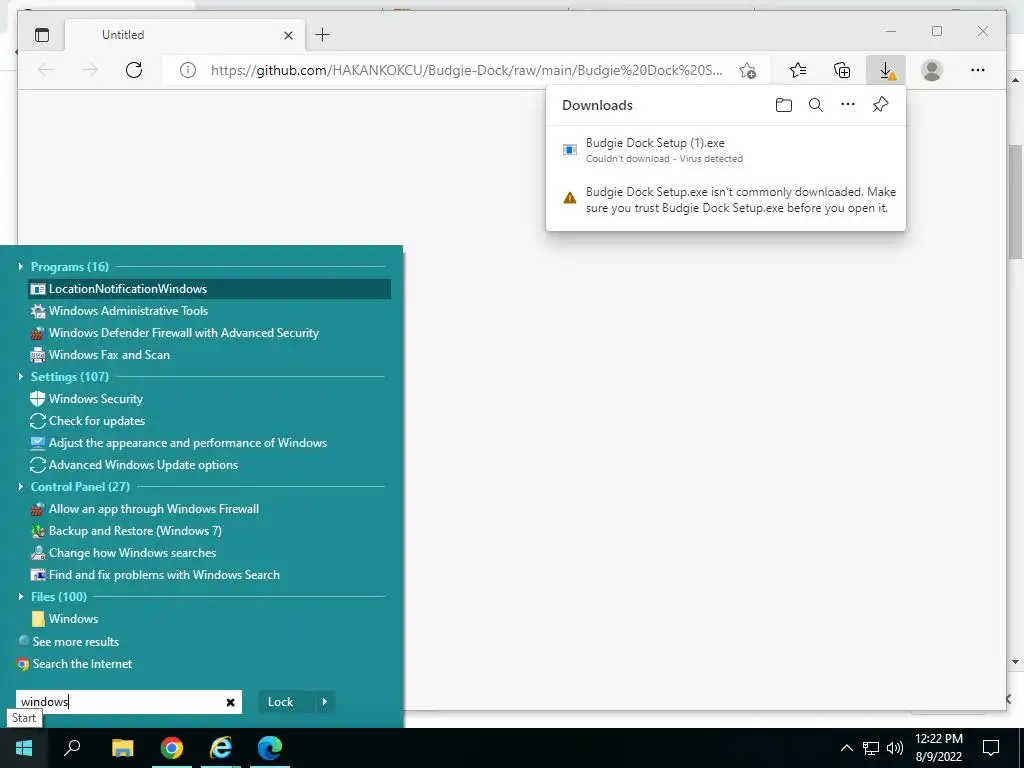Screen dimensions: 1024x768
Task: Click the warning triangle icon in Downloads
Action: pos(569,198)
